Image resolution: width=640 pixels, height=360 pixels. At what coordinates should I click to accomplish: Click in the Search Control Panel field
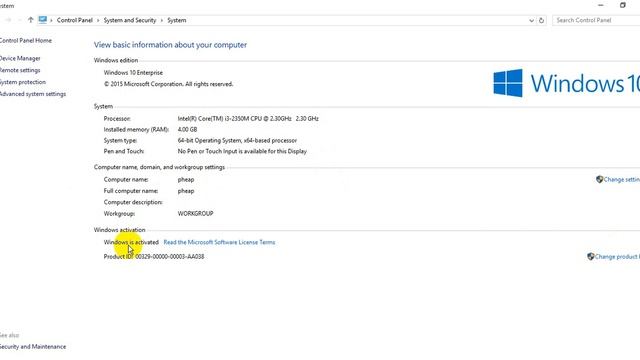597,20
